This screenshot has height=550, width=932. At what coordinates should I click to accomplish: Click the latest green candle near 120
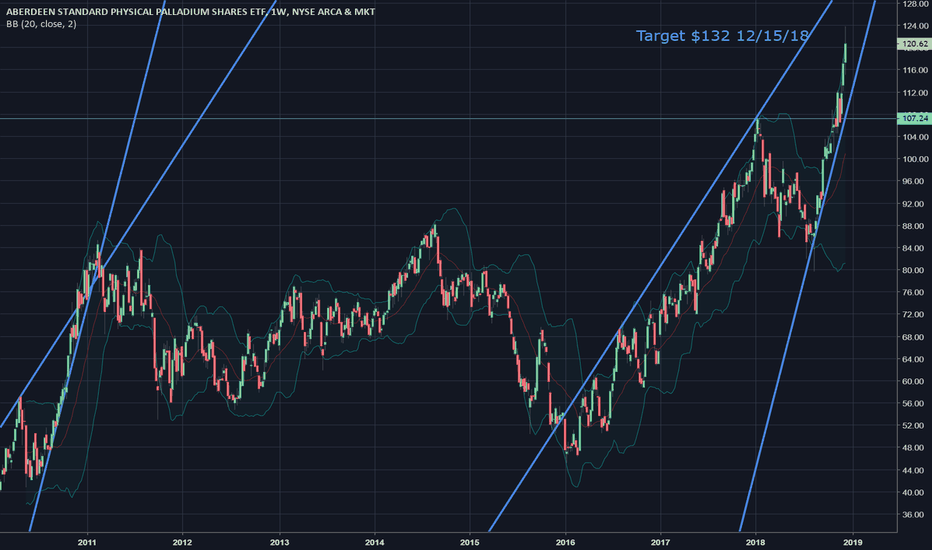point(845,52)
